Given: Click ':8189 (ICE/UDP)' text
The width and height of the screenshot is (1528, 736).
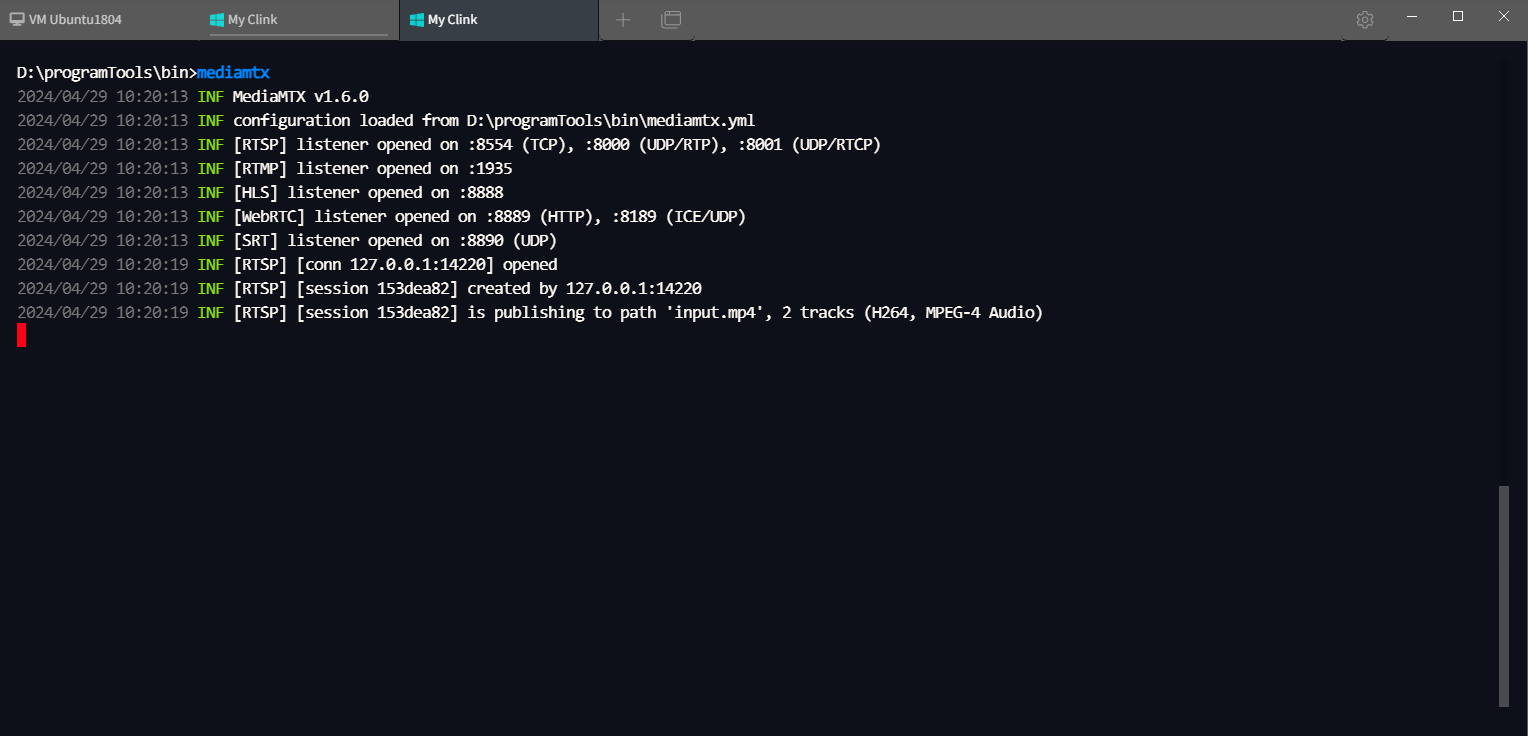Looking at the screenshot, I should [x=679, y=217].
